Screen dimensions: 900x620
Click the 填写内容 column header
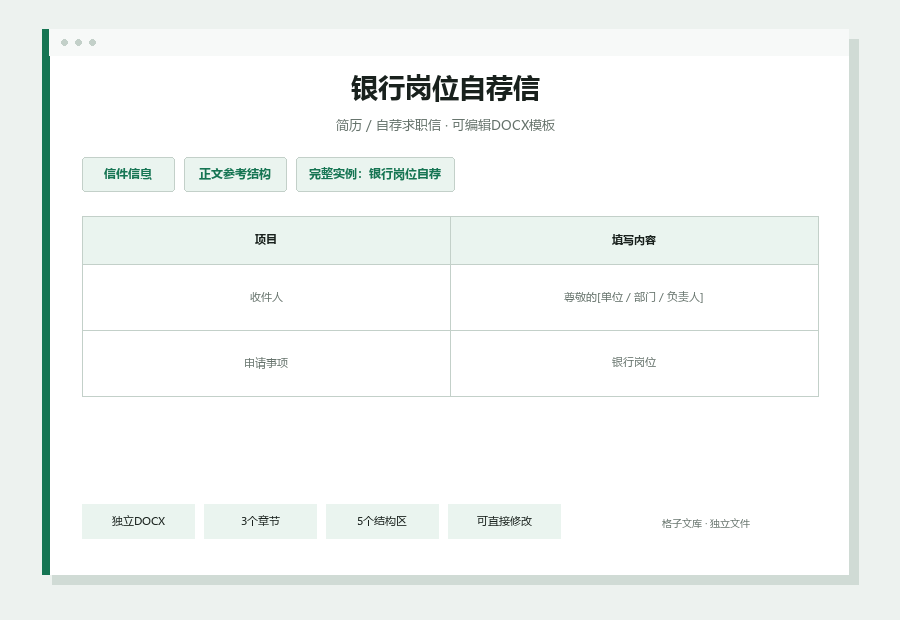(634, 241)
